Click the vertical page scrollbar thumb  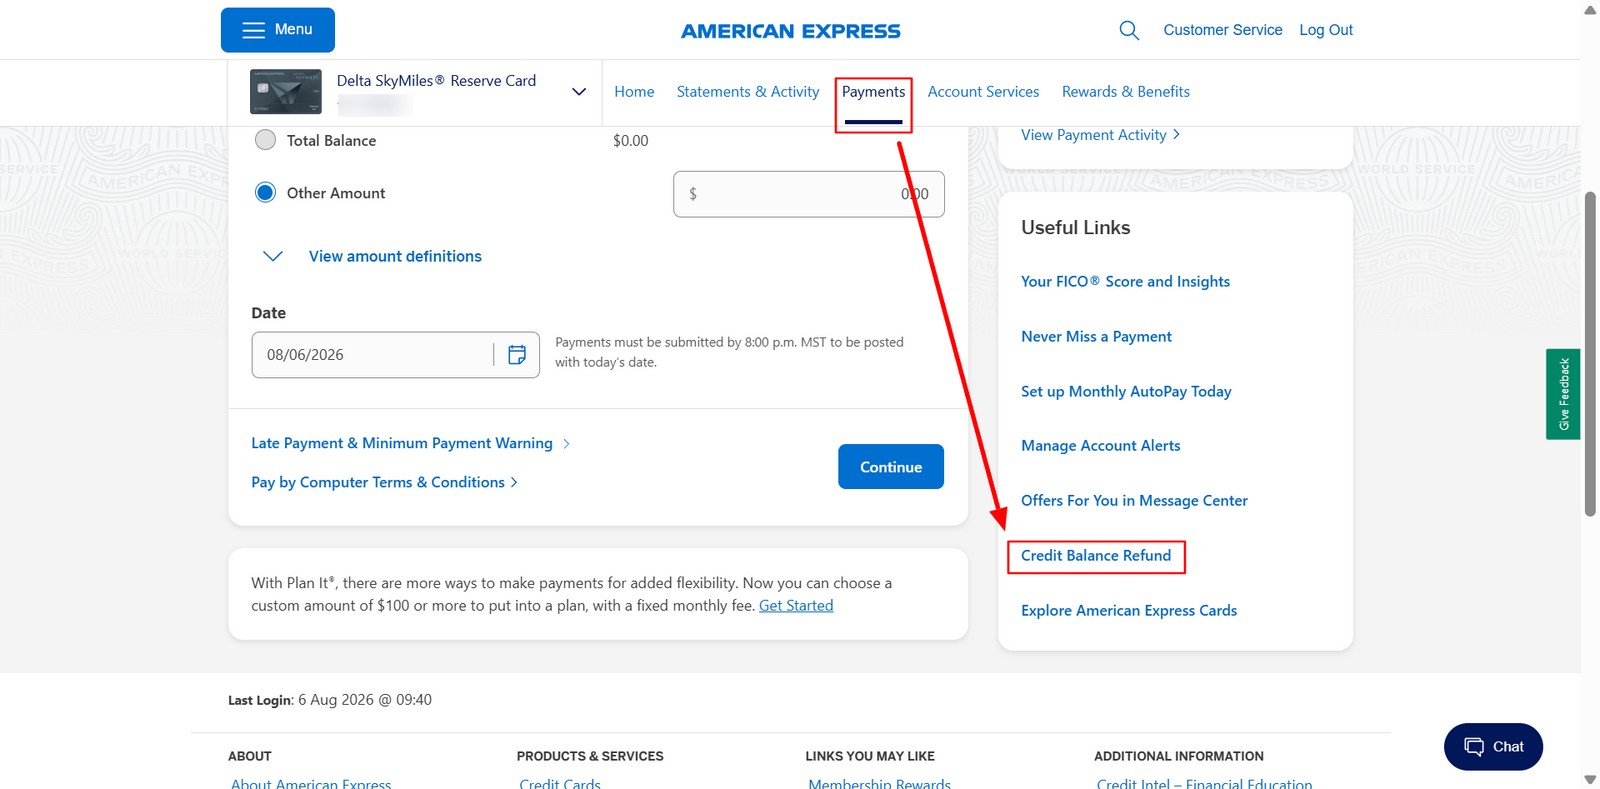pyautogui.click(x=1590, y=353)
